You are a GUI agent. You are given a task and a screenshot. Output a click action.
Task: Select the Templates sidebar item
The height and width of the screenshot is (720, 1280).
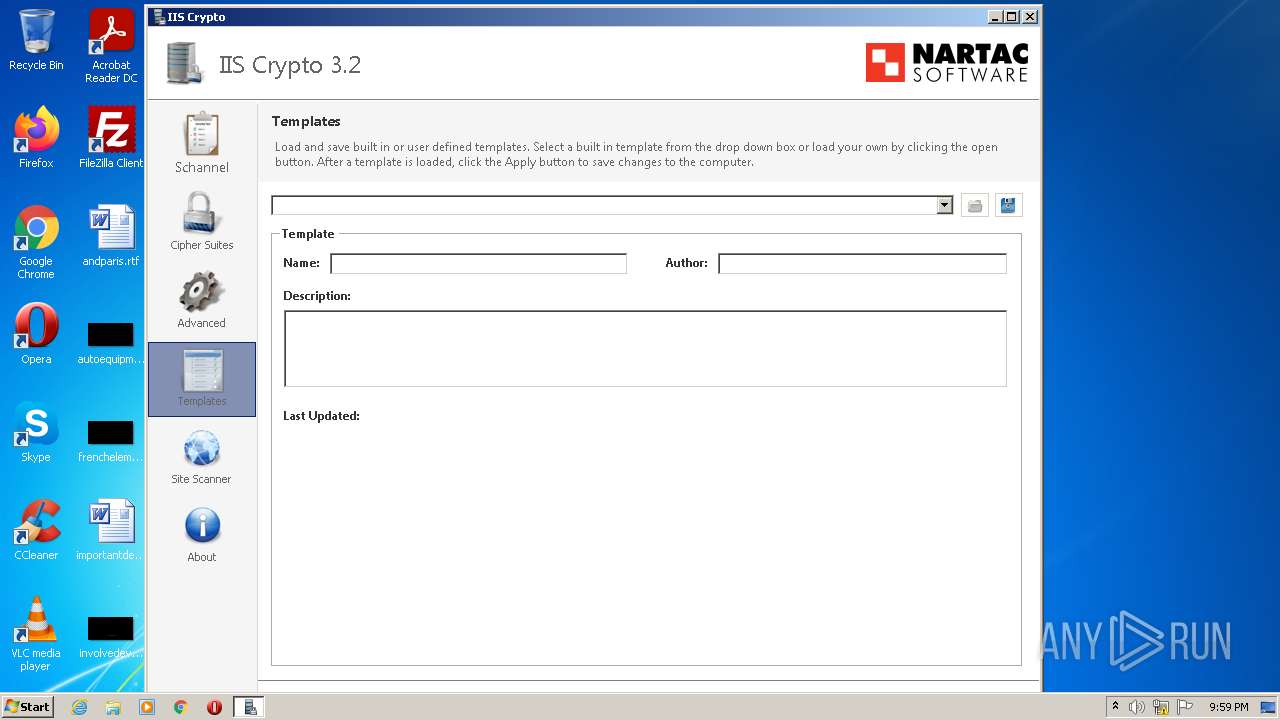pos(201,379)
